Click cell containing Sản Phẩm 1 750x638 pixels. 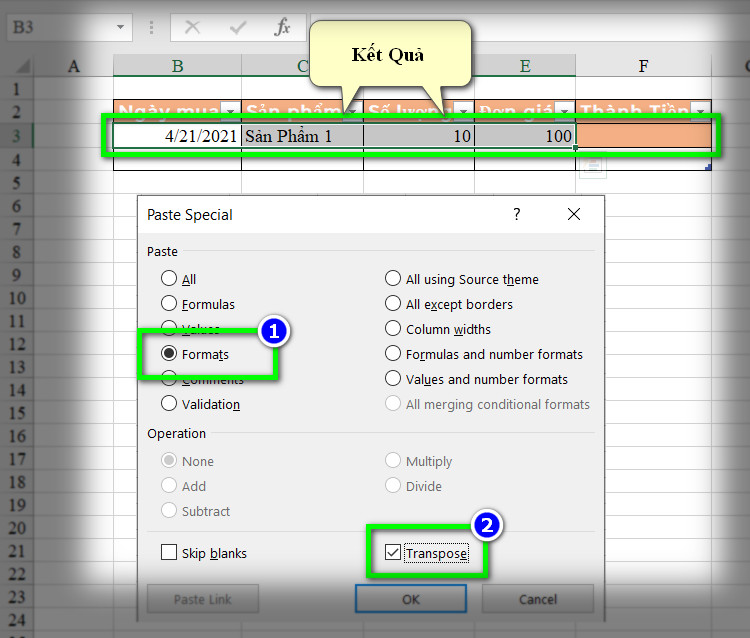pos(302,136)
